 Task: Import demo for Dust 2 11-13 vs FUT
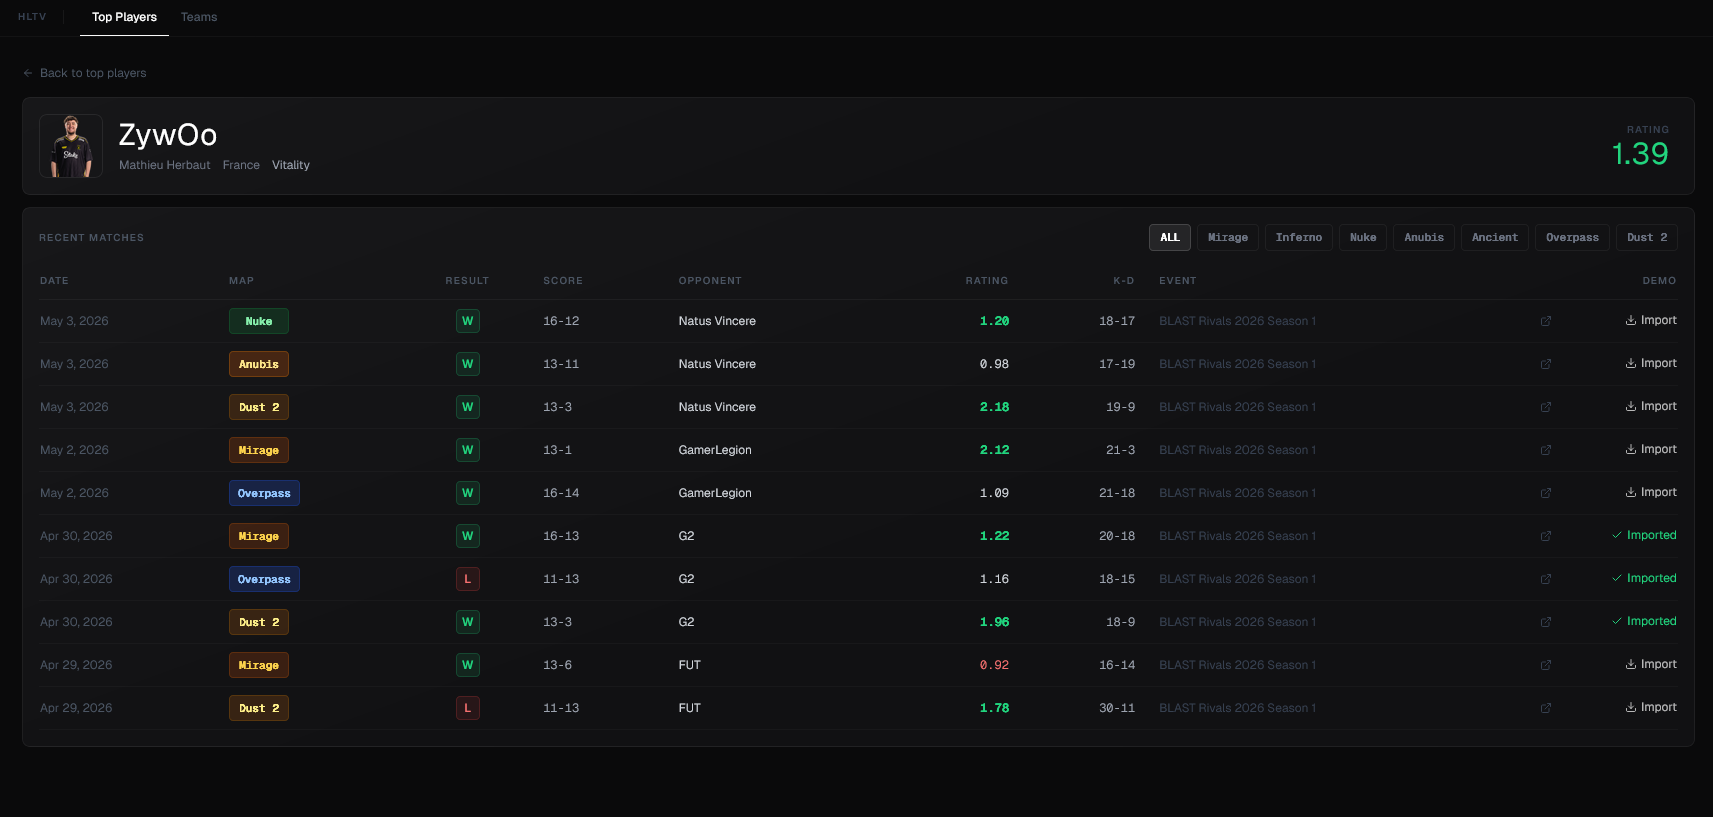1651,707
